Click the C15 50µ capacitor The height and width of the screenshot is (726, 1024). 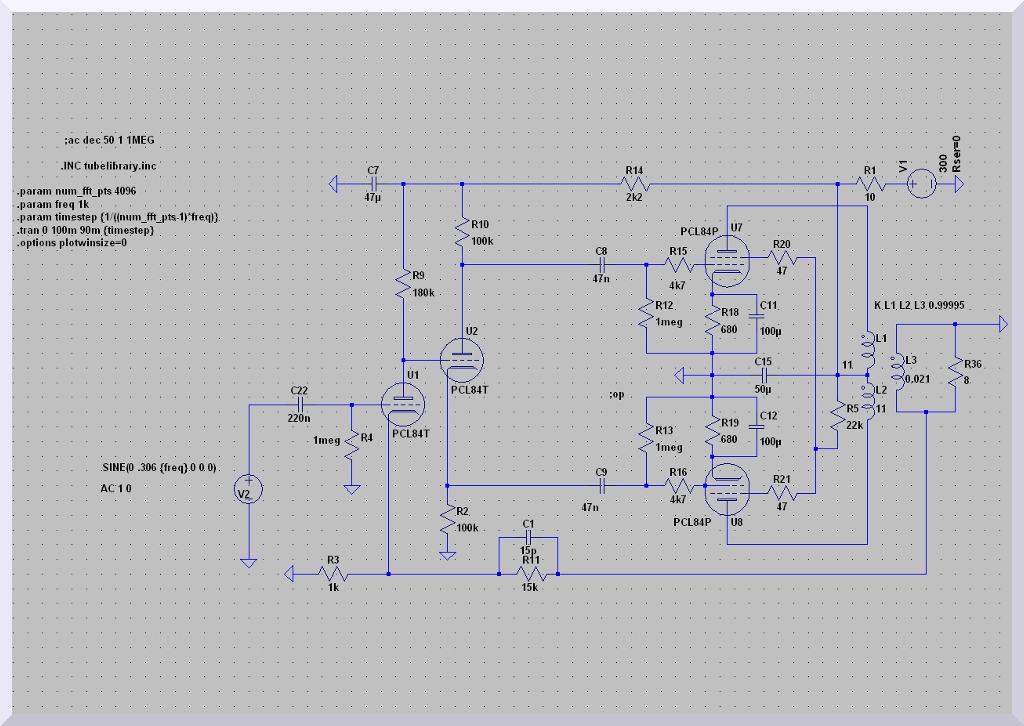763,375
